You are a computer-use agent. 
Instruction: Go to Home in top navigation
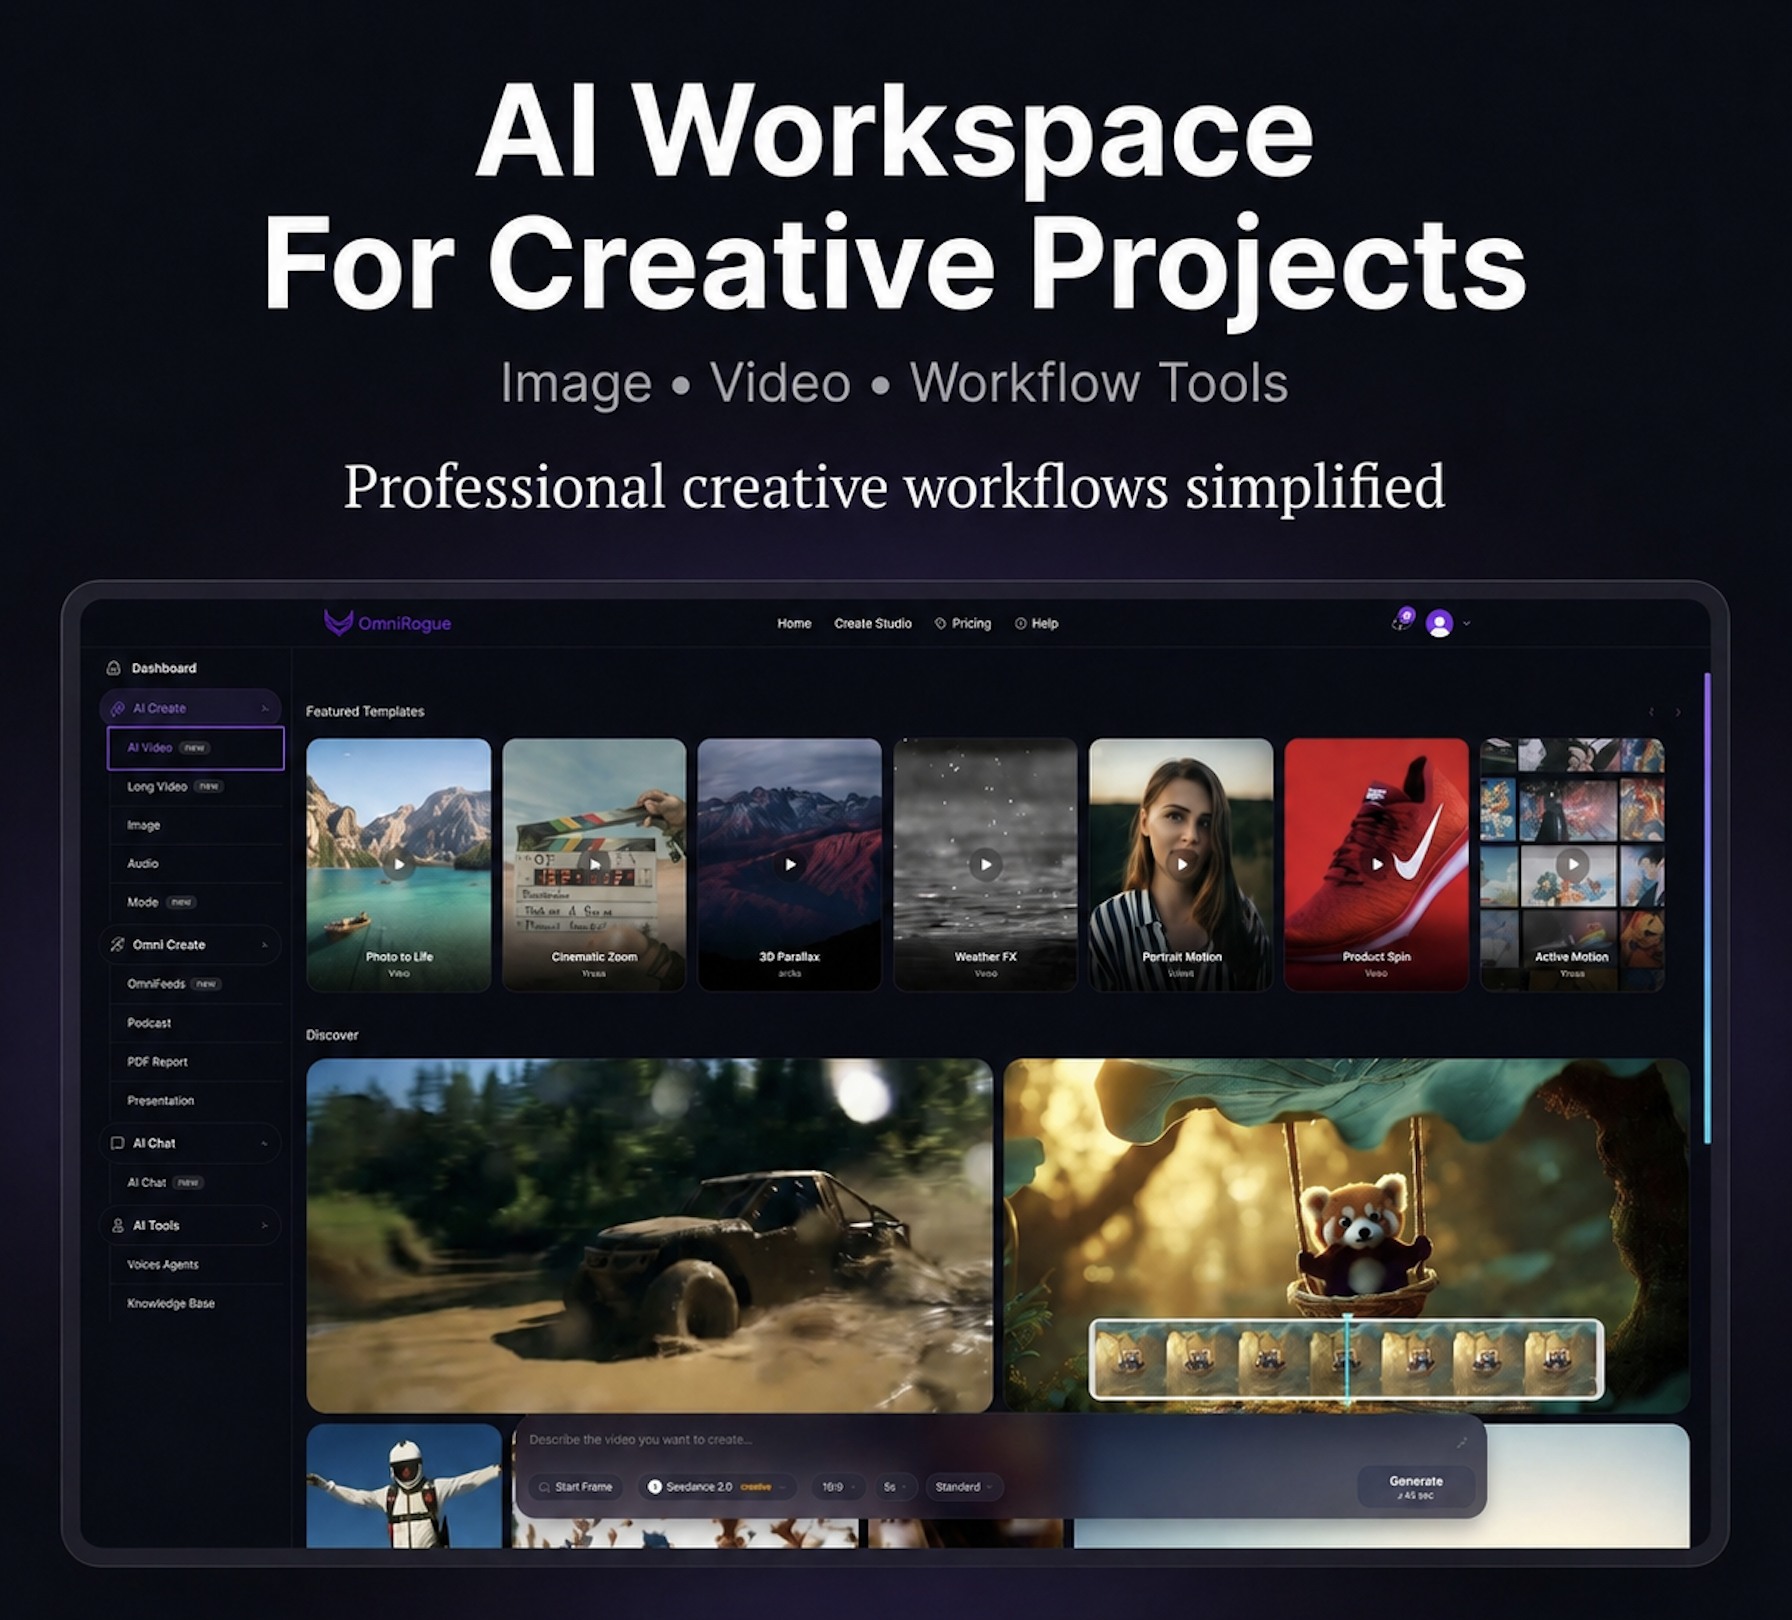[x=794, y=623]
